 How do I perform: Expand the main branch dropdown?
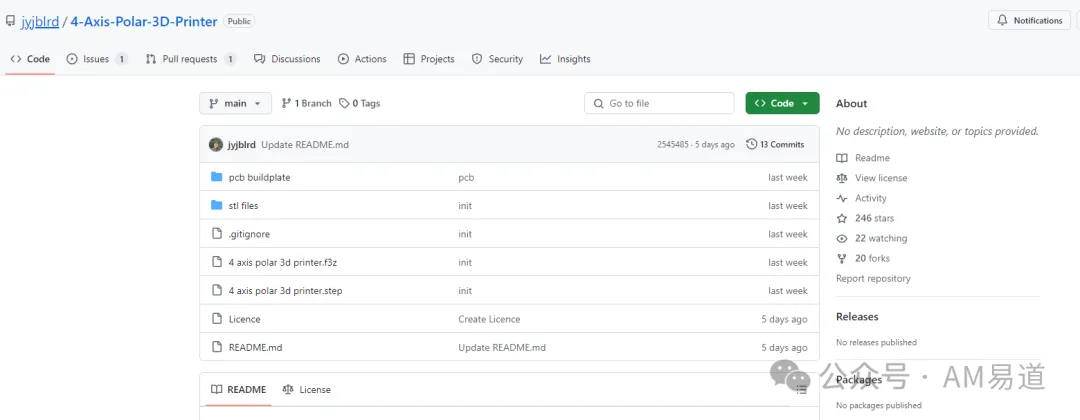(x=236, y=103)
